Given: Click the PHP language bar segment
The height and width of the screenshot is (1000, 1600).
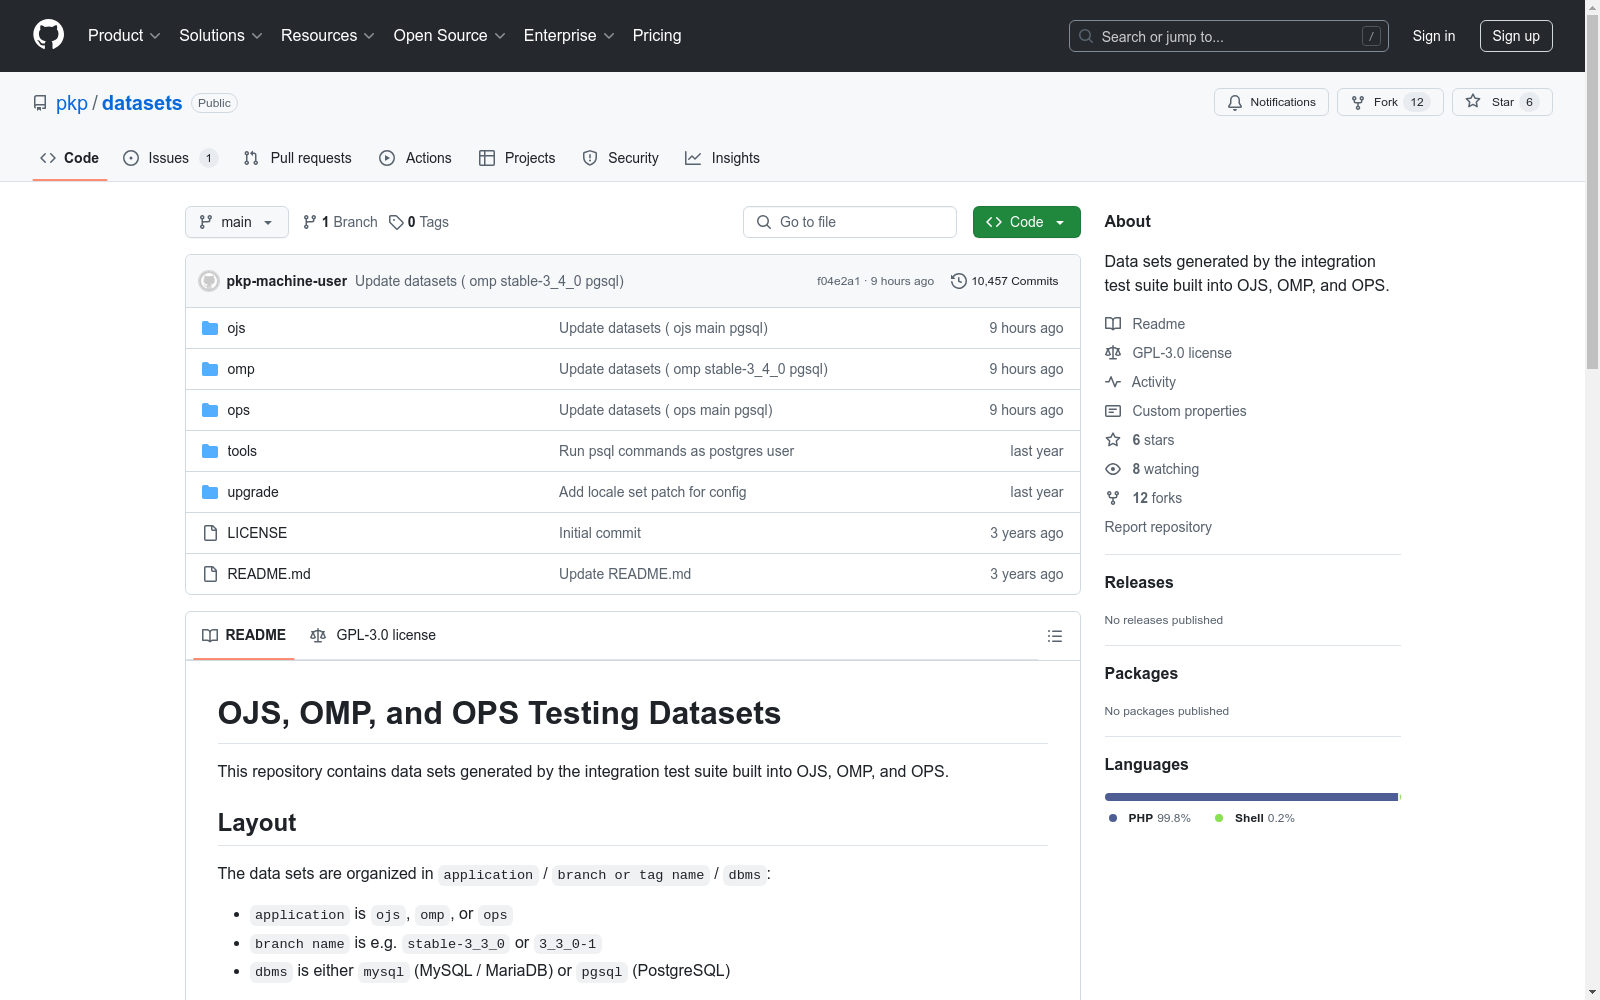Looking at the screenshot, I should pyautogui.click(x=1251, y=797).
